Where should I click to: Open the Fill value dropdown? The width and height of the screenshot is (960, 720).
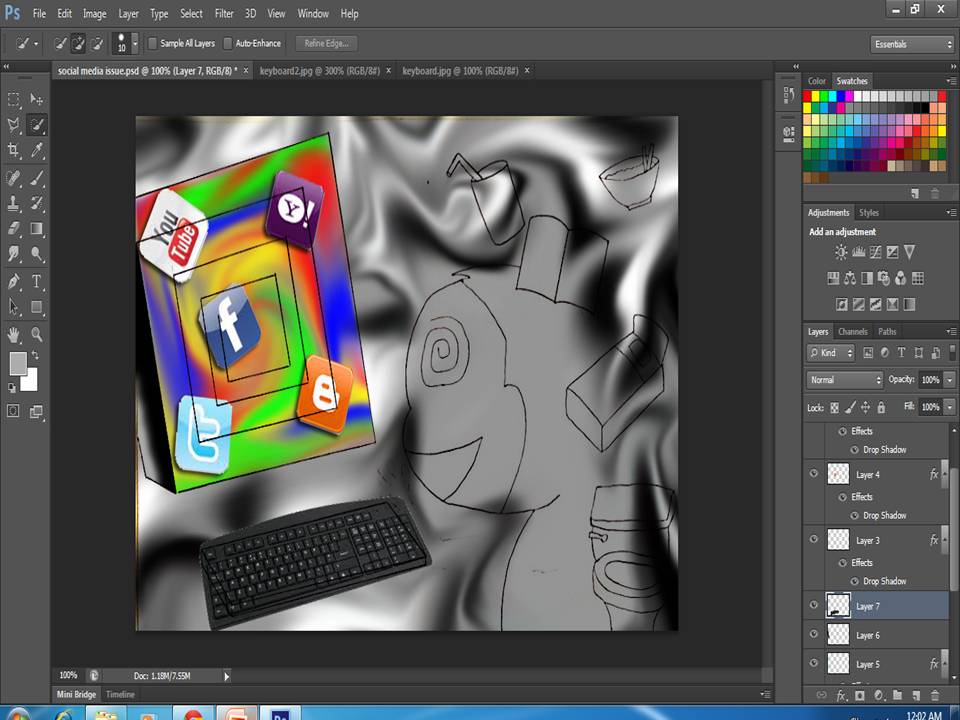coord(950,407)
